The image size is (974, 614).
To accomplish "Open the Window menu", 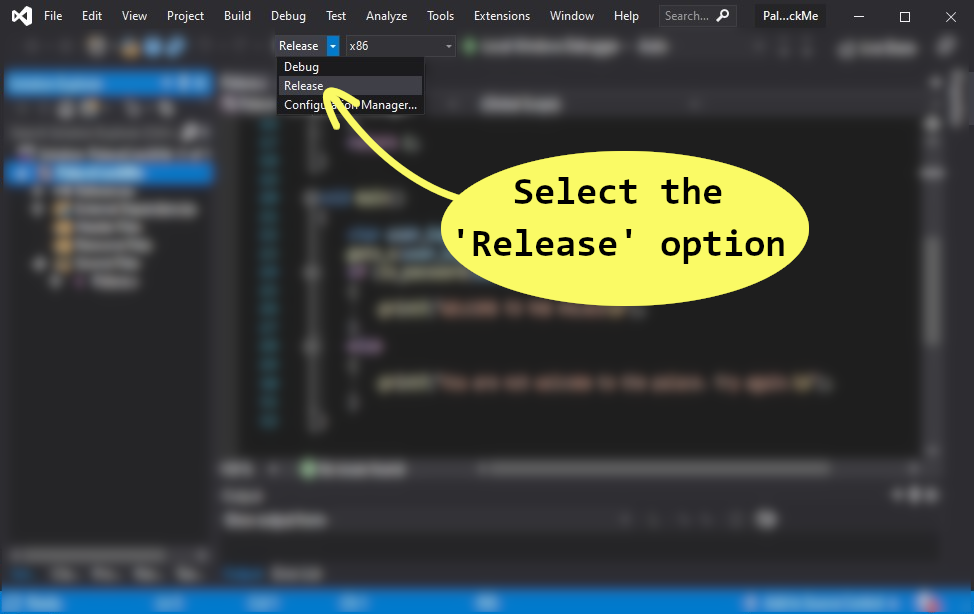I will [x=571, y=16].
